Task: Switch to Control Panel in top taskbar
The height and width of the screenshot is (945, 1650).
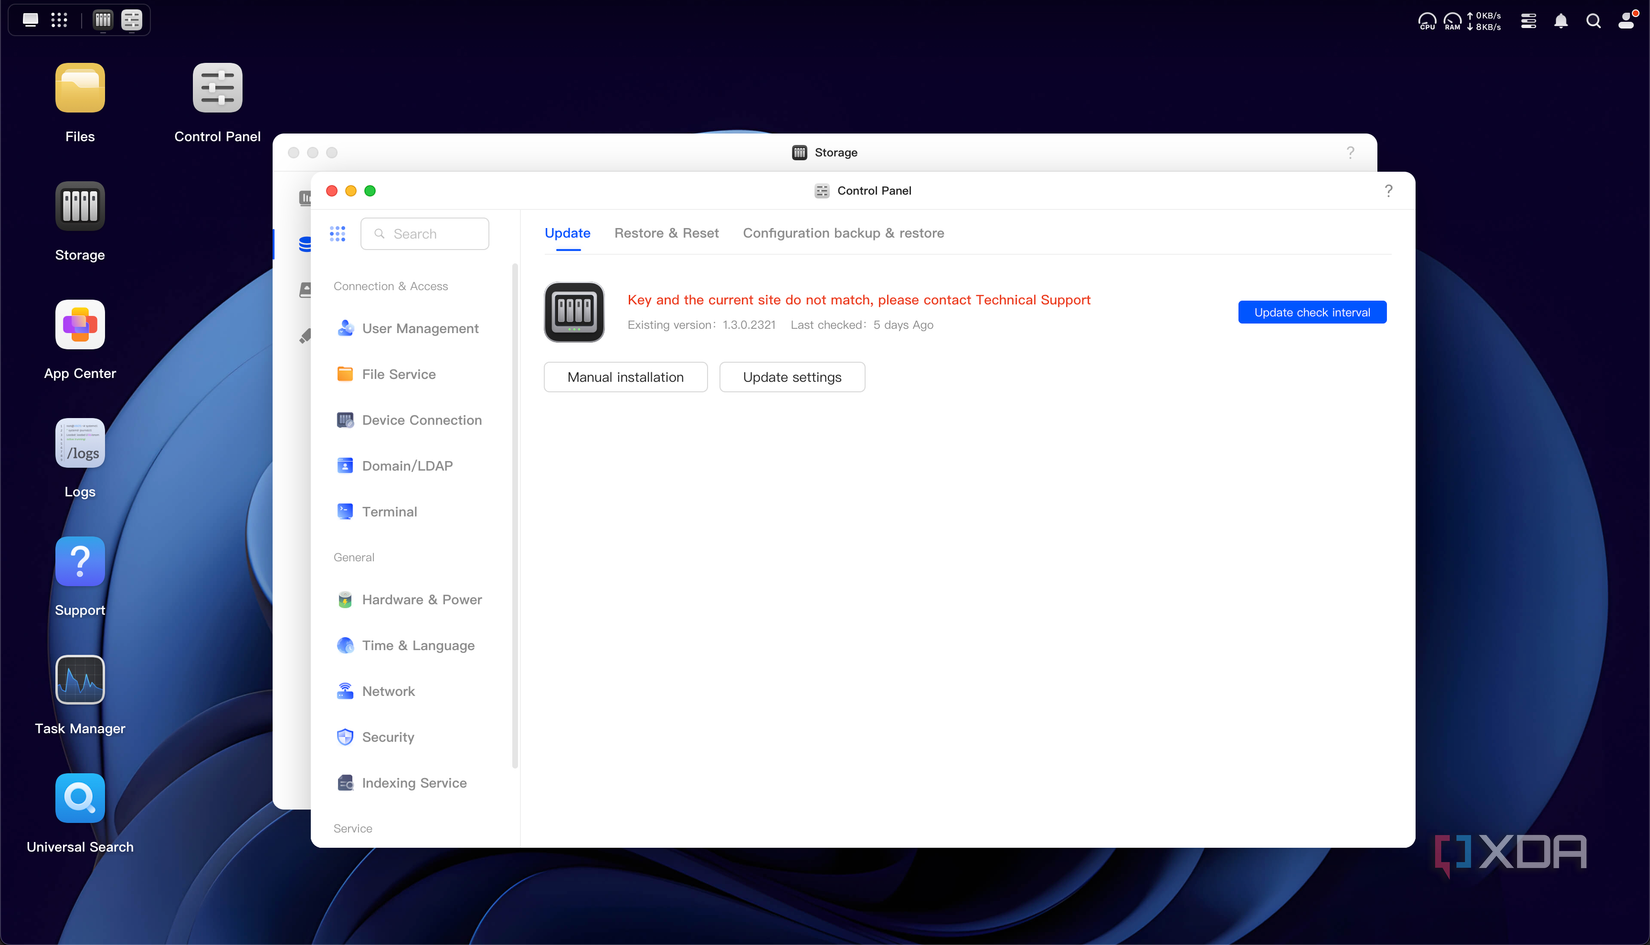Action: 131,20
